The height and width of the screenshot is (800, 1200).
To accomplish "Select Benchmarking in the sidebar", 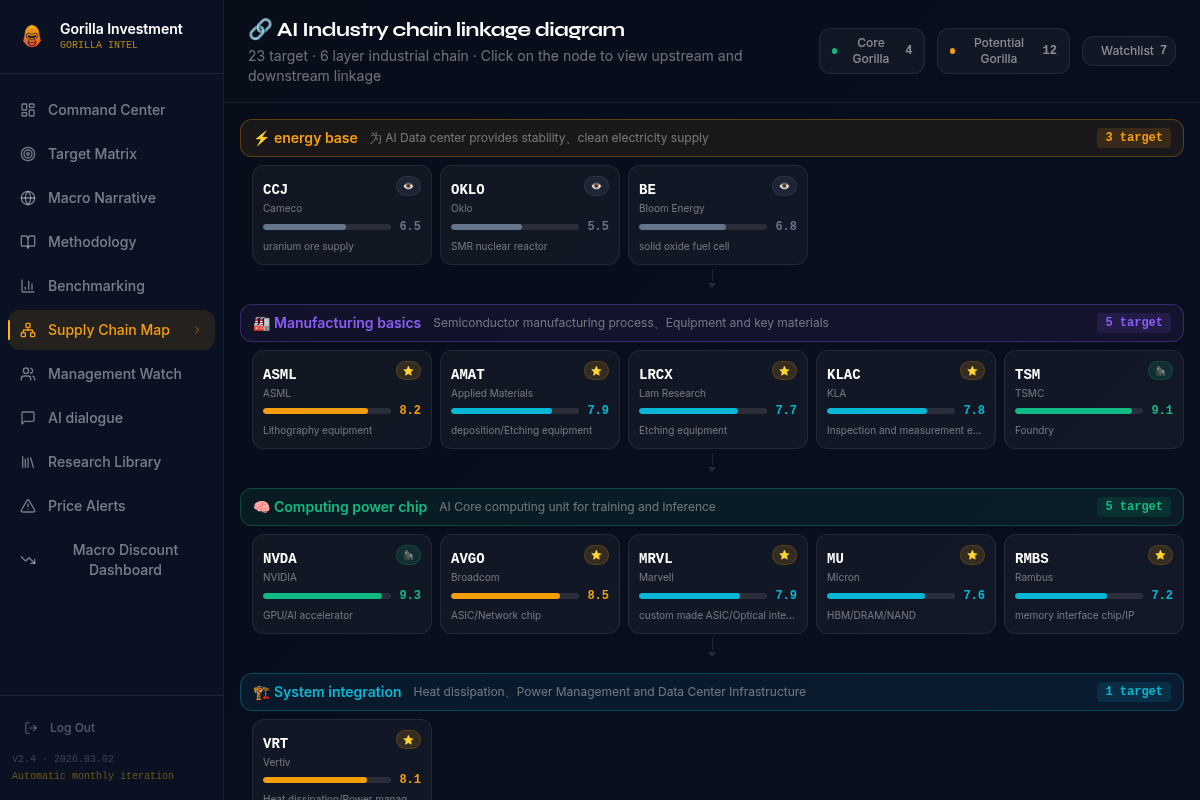I will tap(111, 286).
